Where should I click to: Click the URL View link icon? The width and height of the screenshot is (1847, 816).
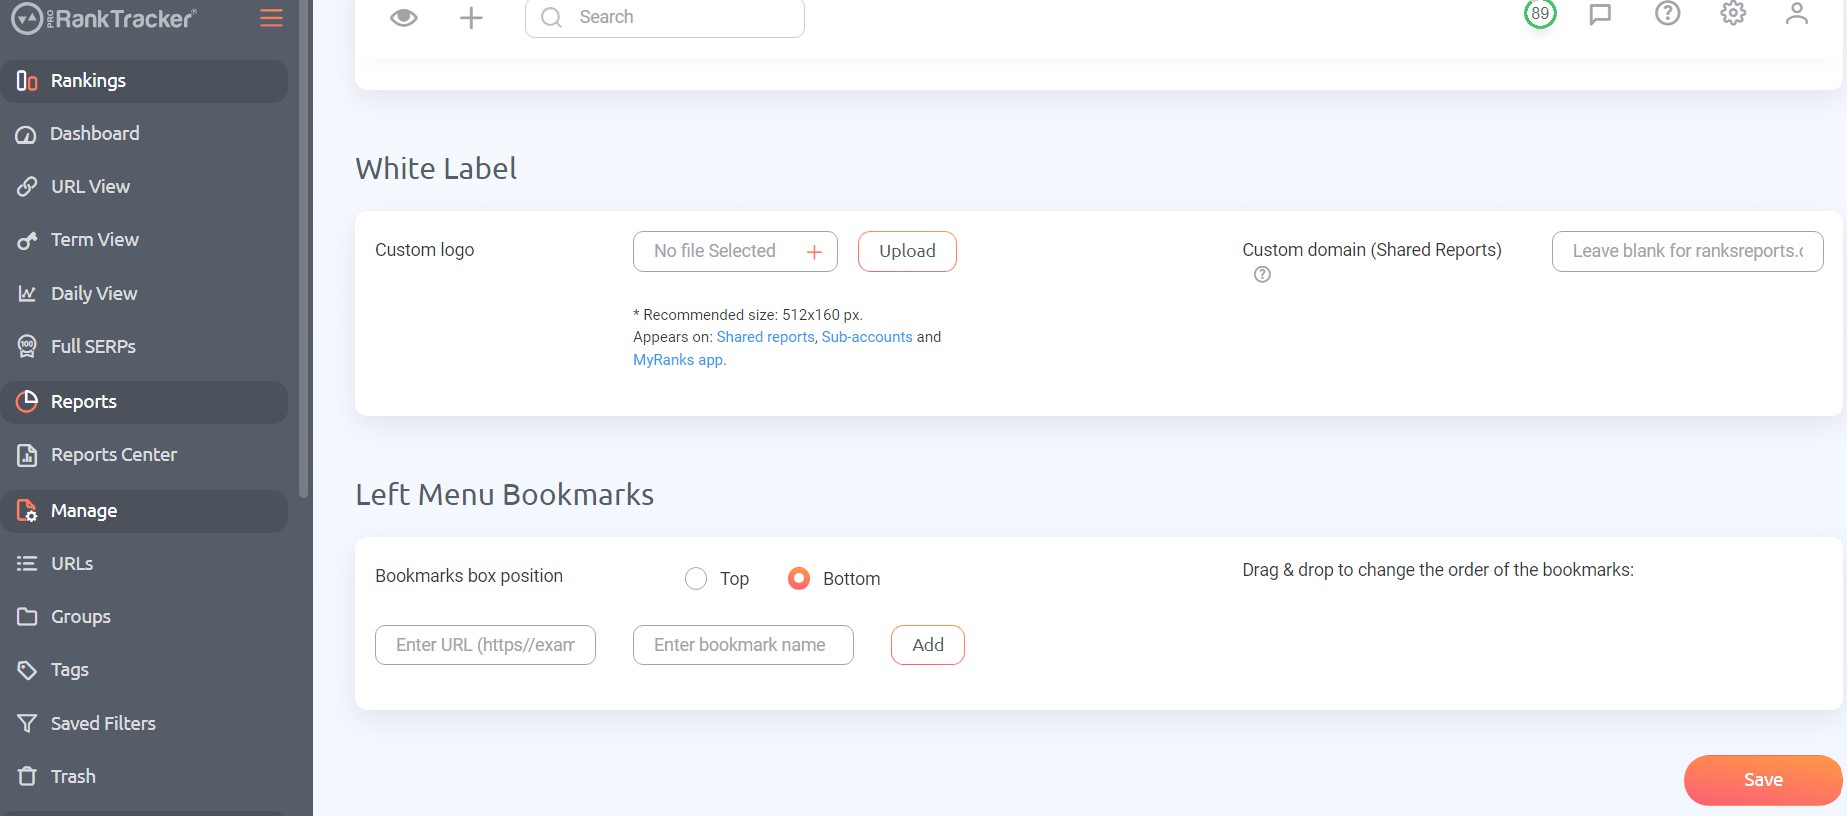[27, 187]
